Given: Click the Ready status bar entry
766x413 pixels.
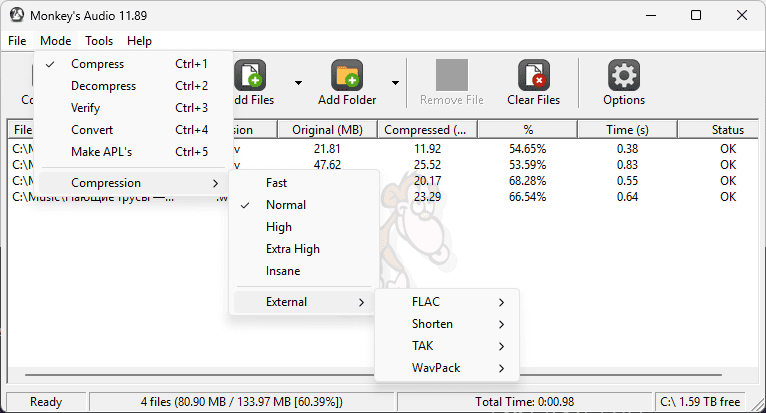Looking at the screenshot, I should click(x=46, y=402).
